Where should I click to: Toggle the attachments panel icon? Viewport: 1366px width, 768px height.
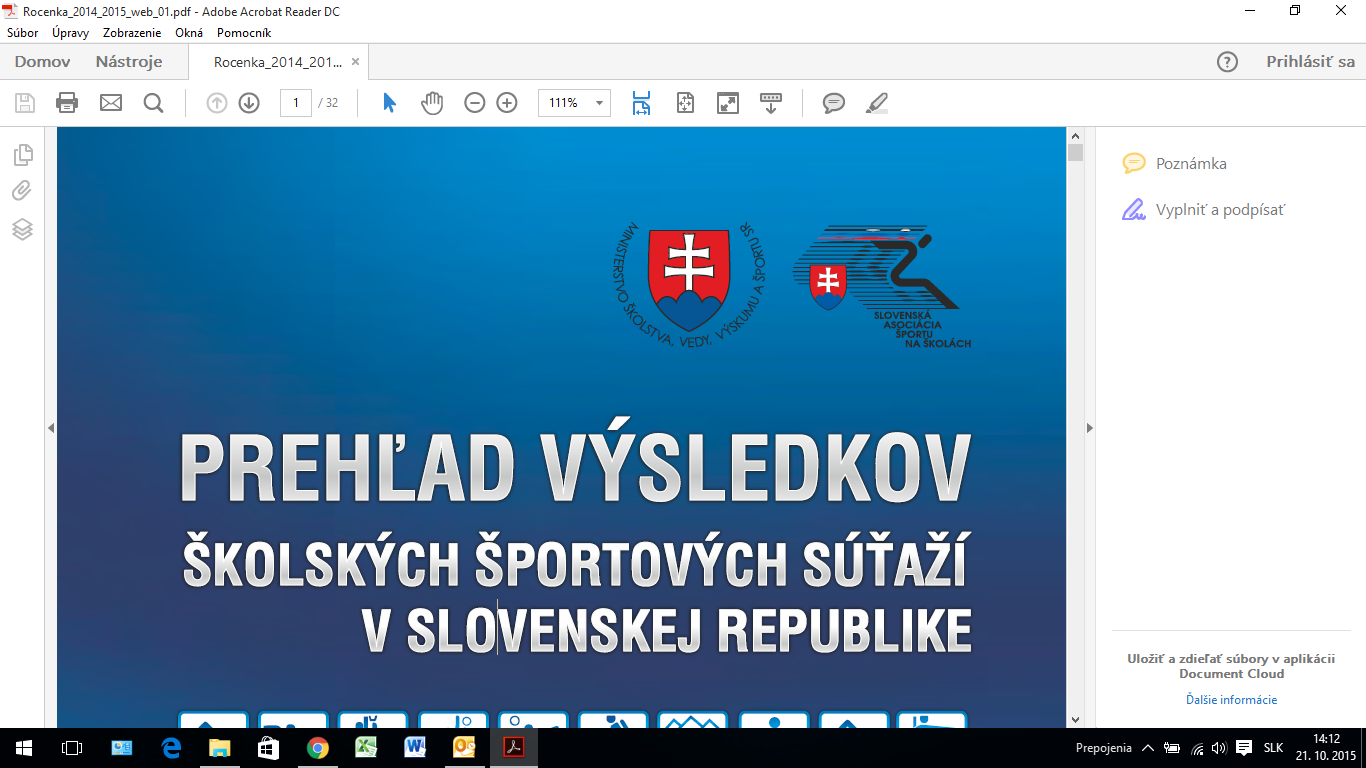[x=21, y=190]
